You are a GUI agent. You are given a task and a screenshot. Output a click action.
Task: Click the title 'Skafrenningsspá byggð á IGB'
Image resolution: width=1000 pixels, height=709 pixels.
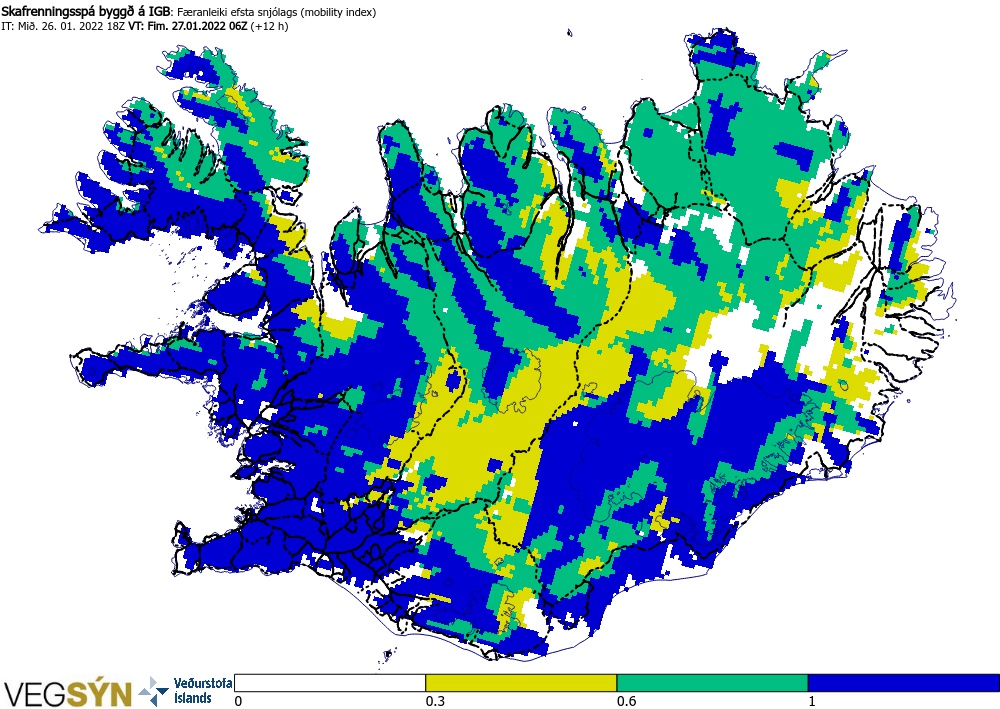click(86, 11)
